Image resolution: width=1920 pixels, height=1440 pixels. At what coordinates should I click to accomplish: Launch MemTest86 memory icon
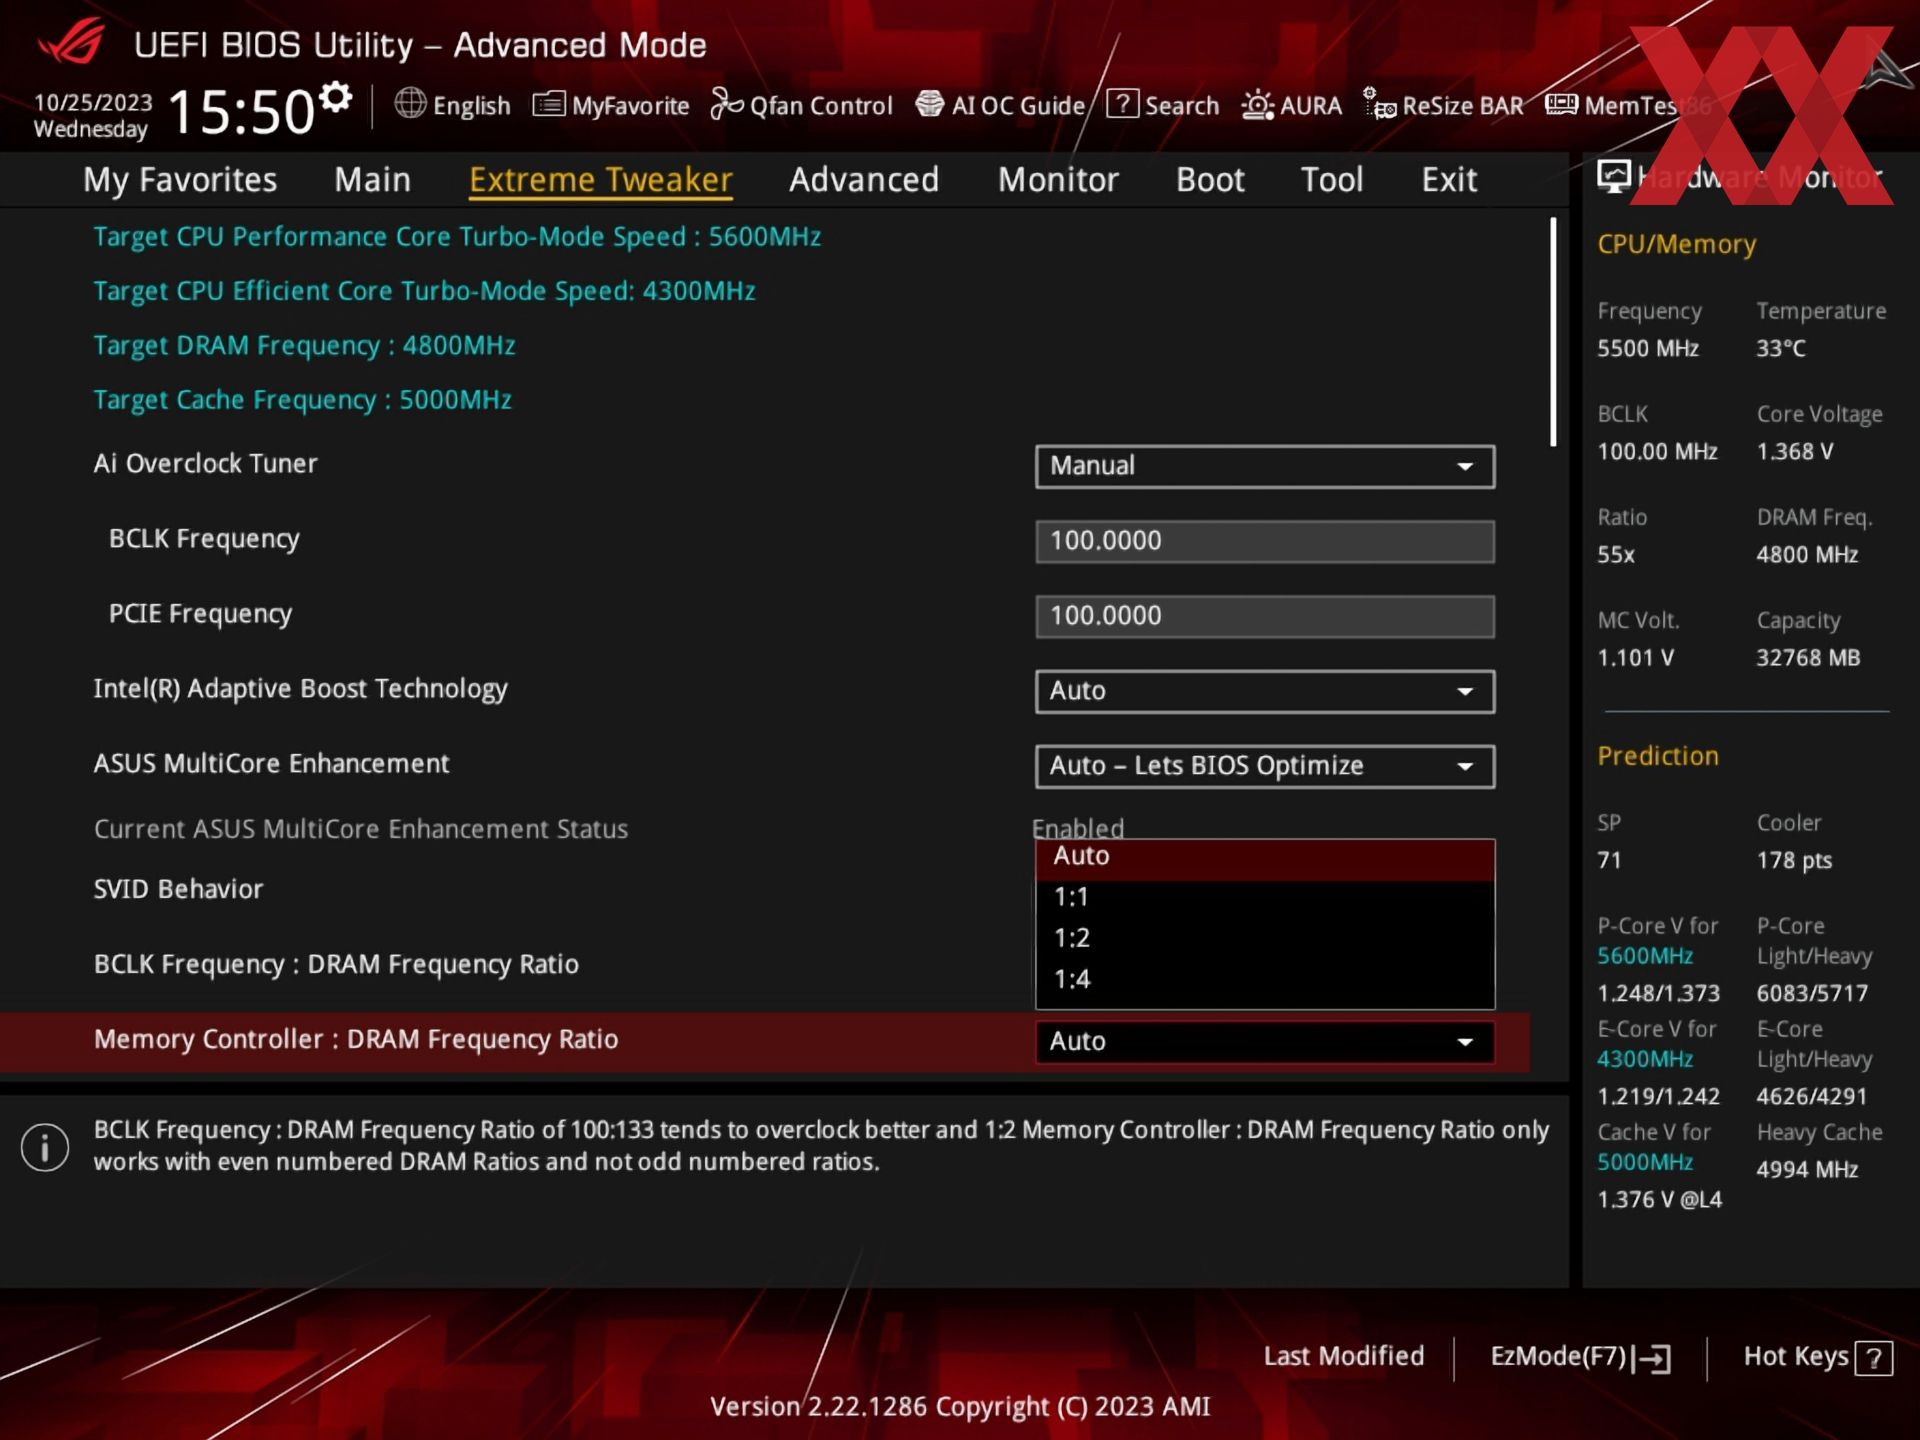pos(1562,104)
